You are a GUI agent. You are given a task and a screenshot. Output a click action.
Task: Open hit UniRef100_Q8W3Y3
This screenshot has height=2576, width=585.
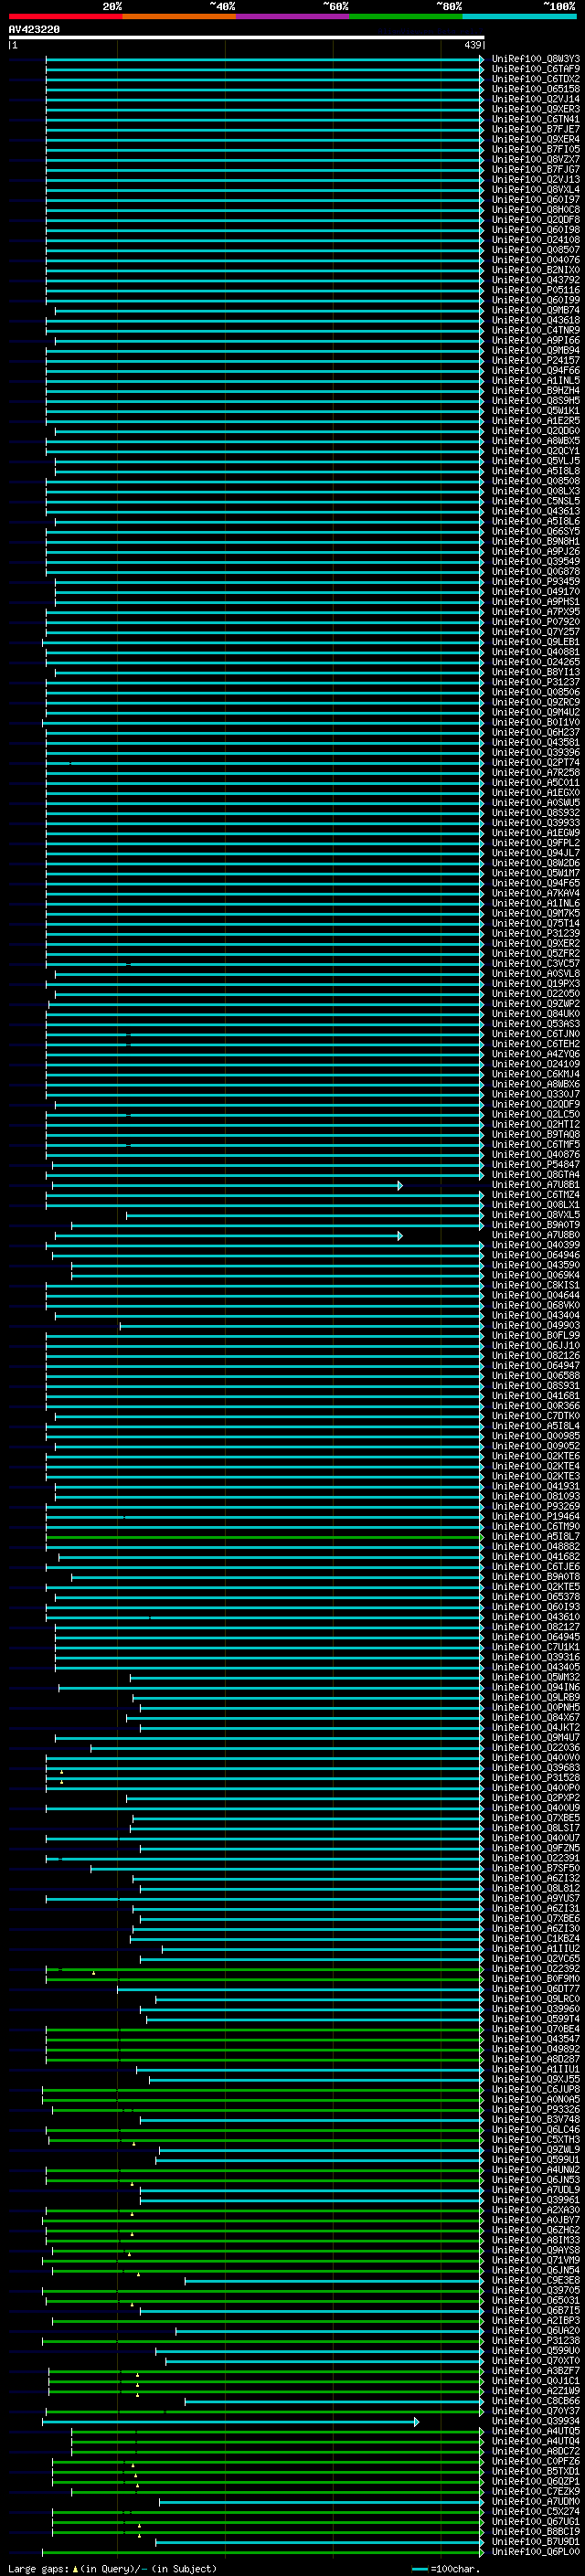(536, 59)
